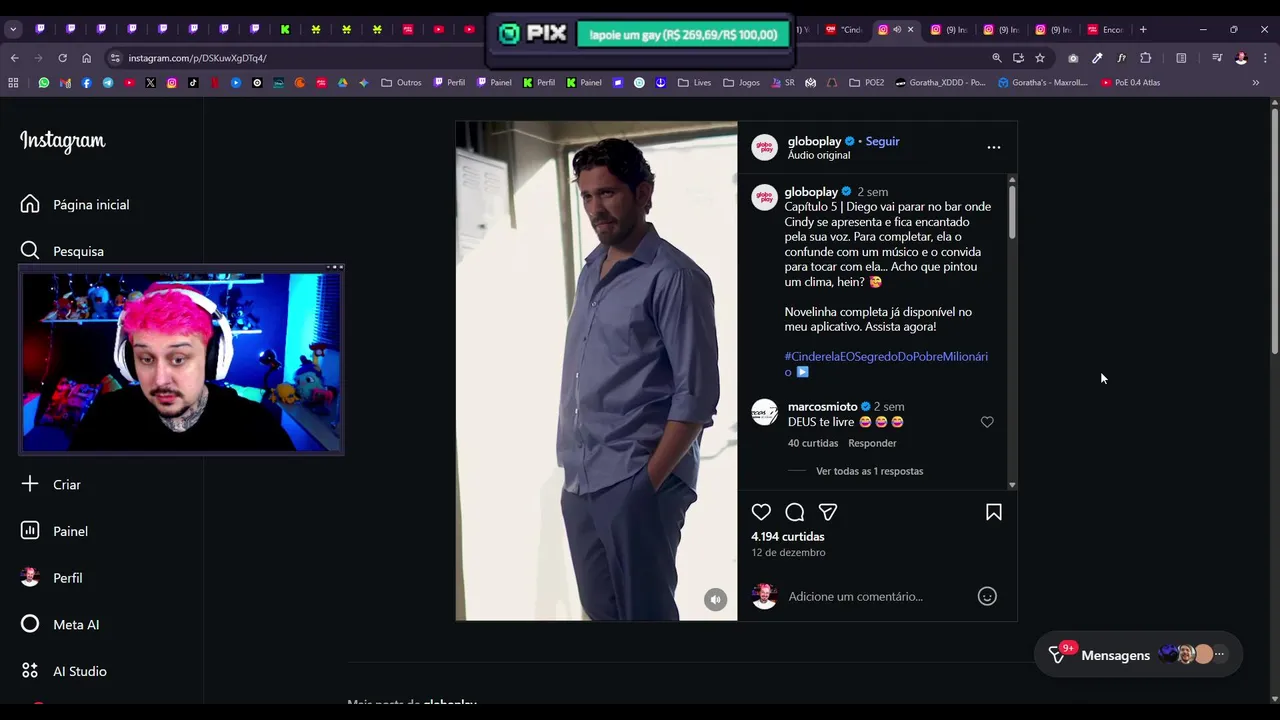1280x720 pixels.
Task: Mute tab via speaker icon
Action: [897, 29]
